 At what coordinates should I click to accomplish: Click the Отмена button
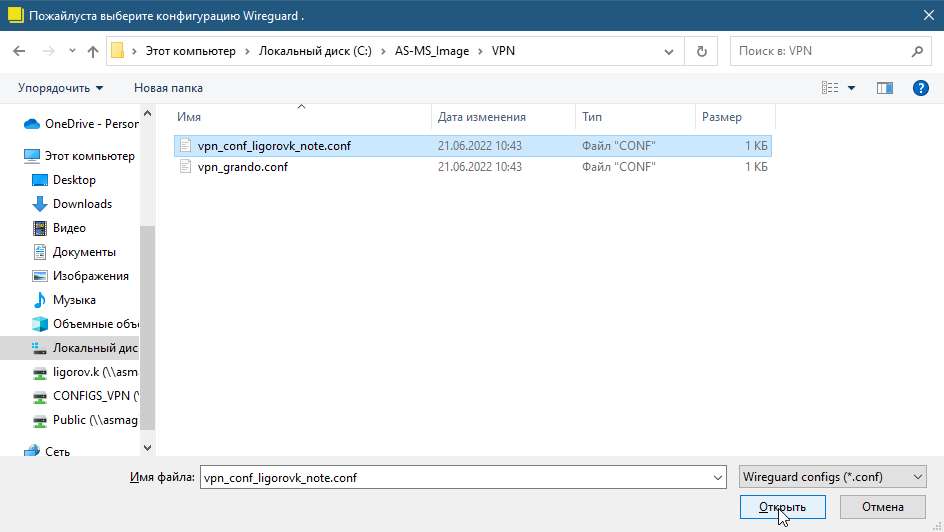[883, 507]
